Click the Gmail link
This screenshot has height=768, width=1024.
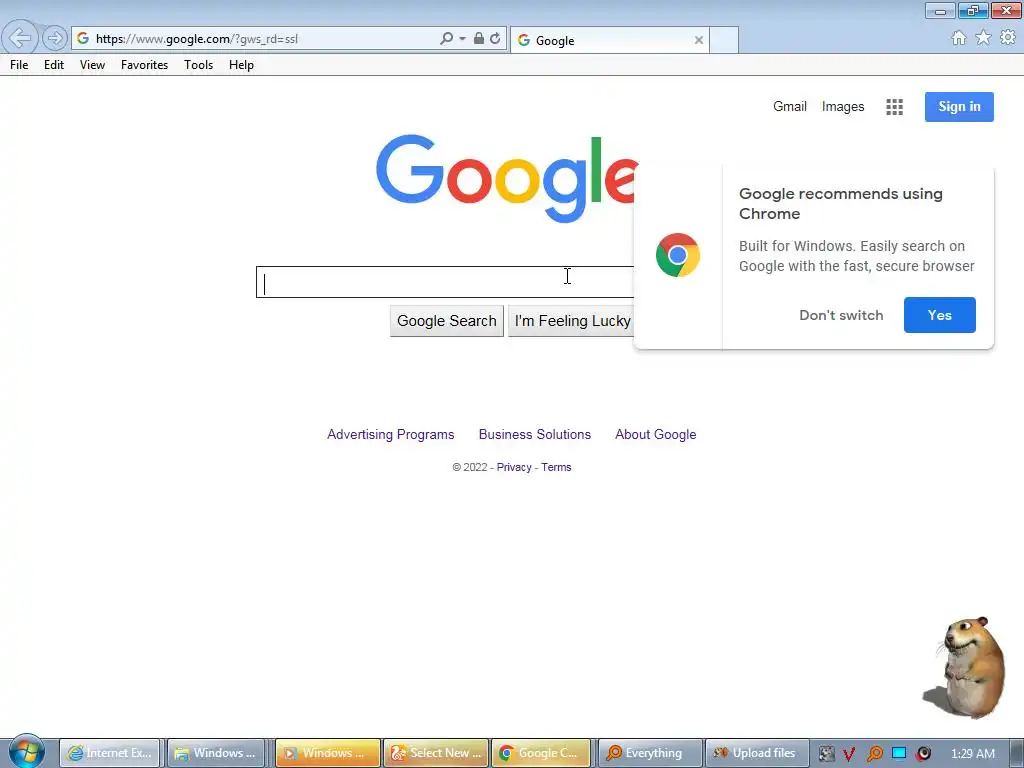pos(790,106)
